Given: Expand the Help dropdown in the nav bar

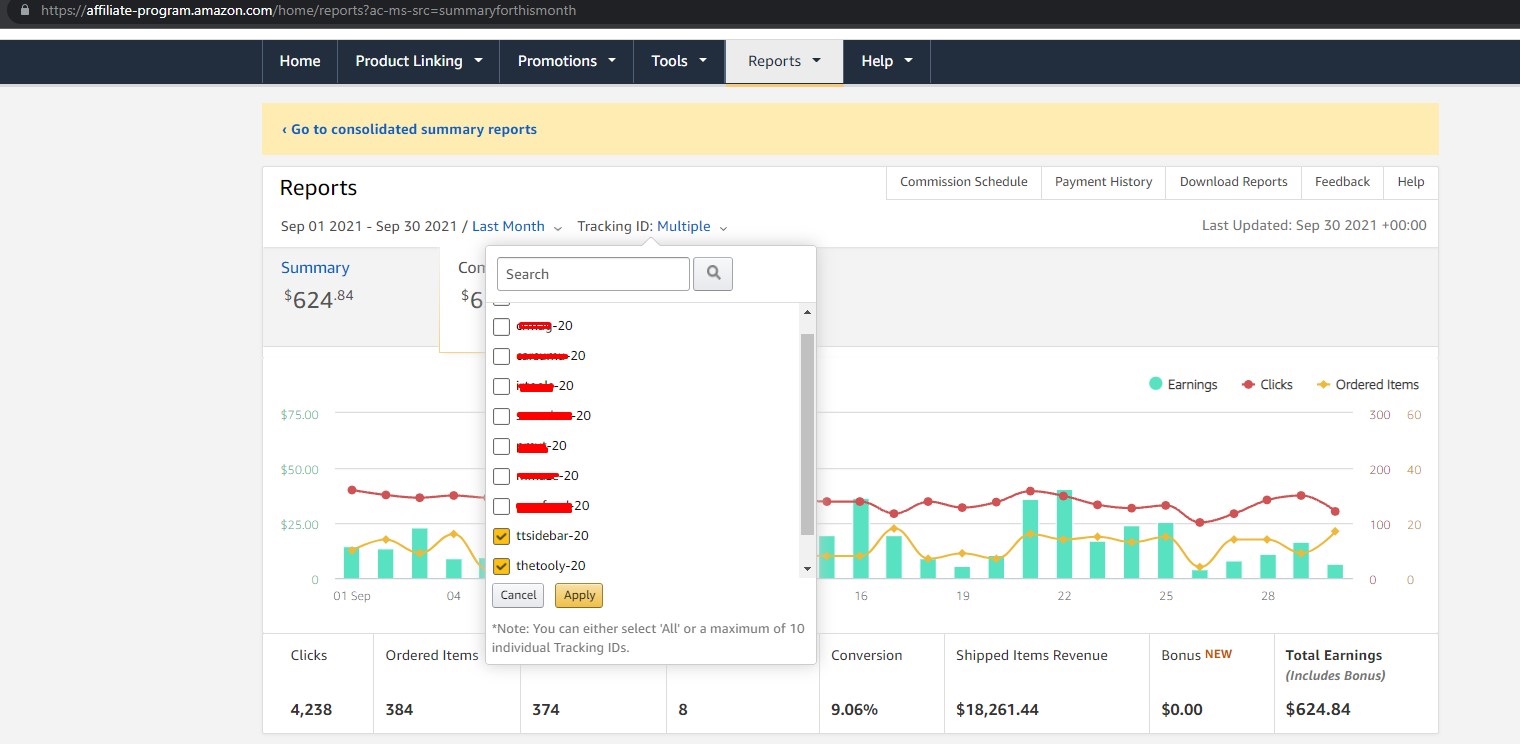Looking at the screenshot, I should [887, 61].
